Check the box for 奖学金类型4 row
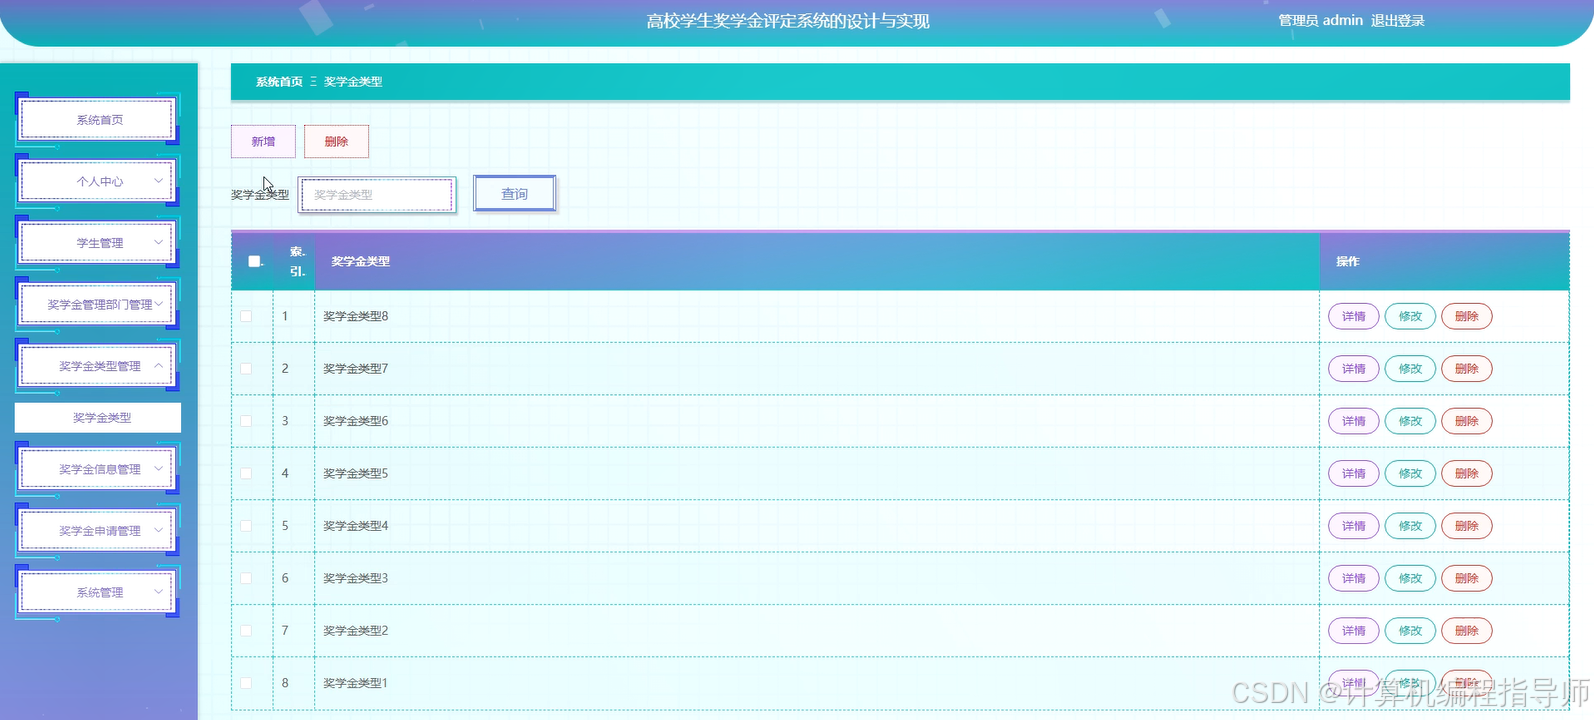The height and width of the screenshot is (720, 1594). point(246,526)
